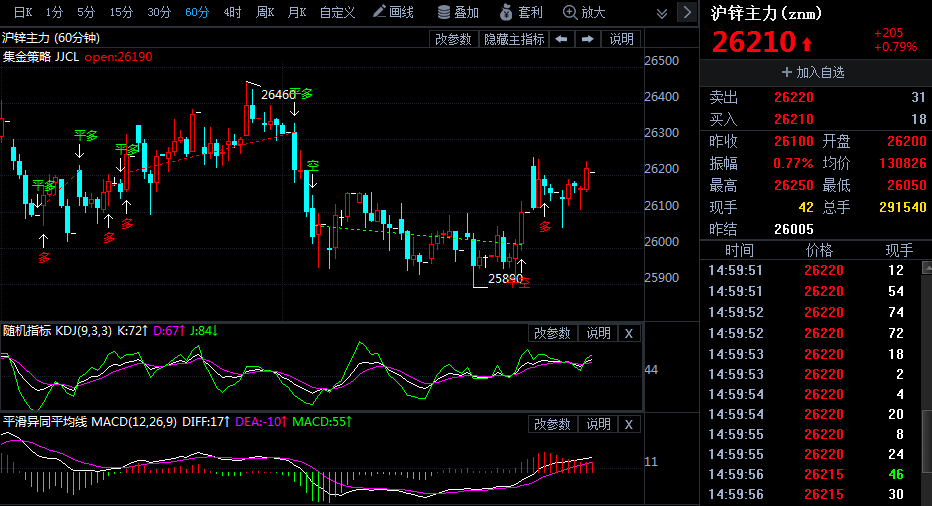Image resolution: width=932 pixels, height=506 pixels.
Task: Expand the toolbar double-chevron menu
Action: (x=661, y=13)
